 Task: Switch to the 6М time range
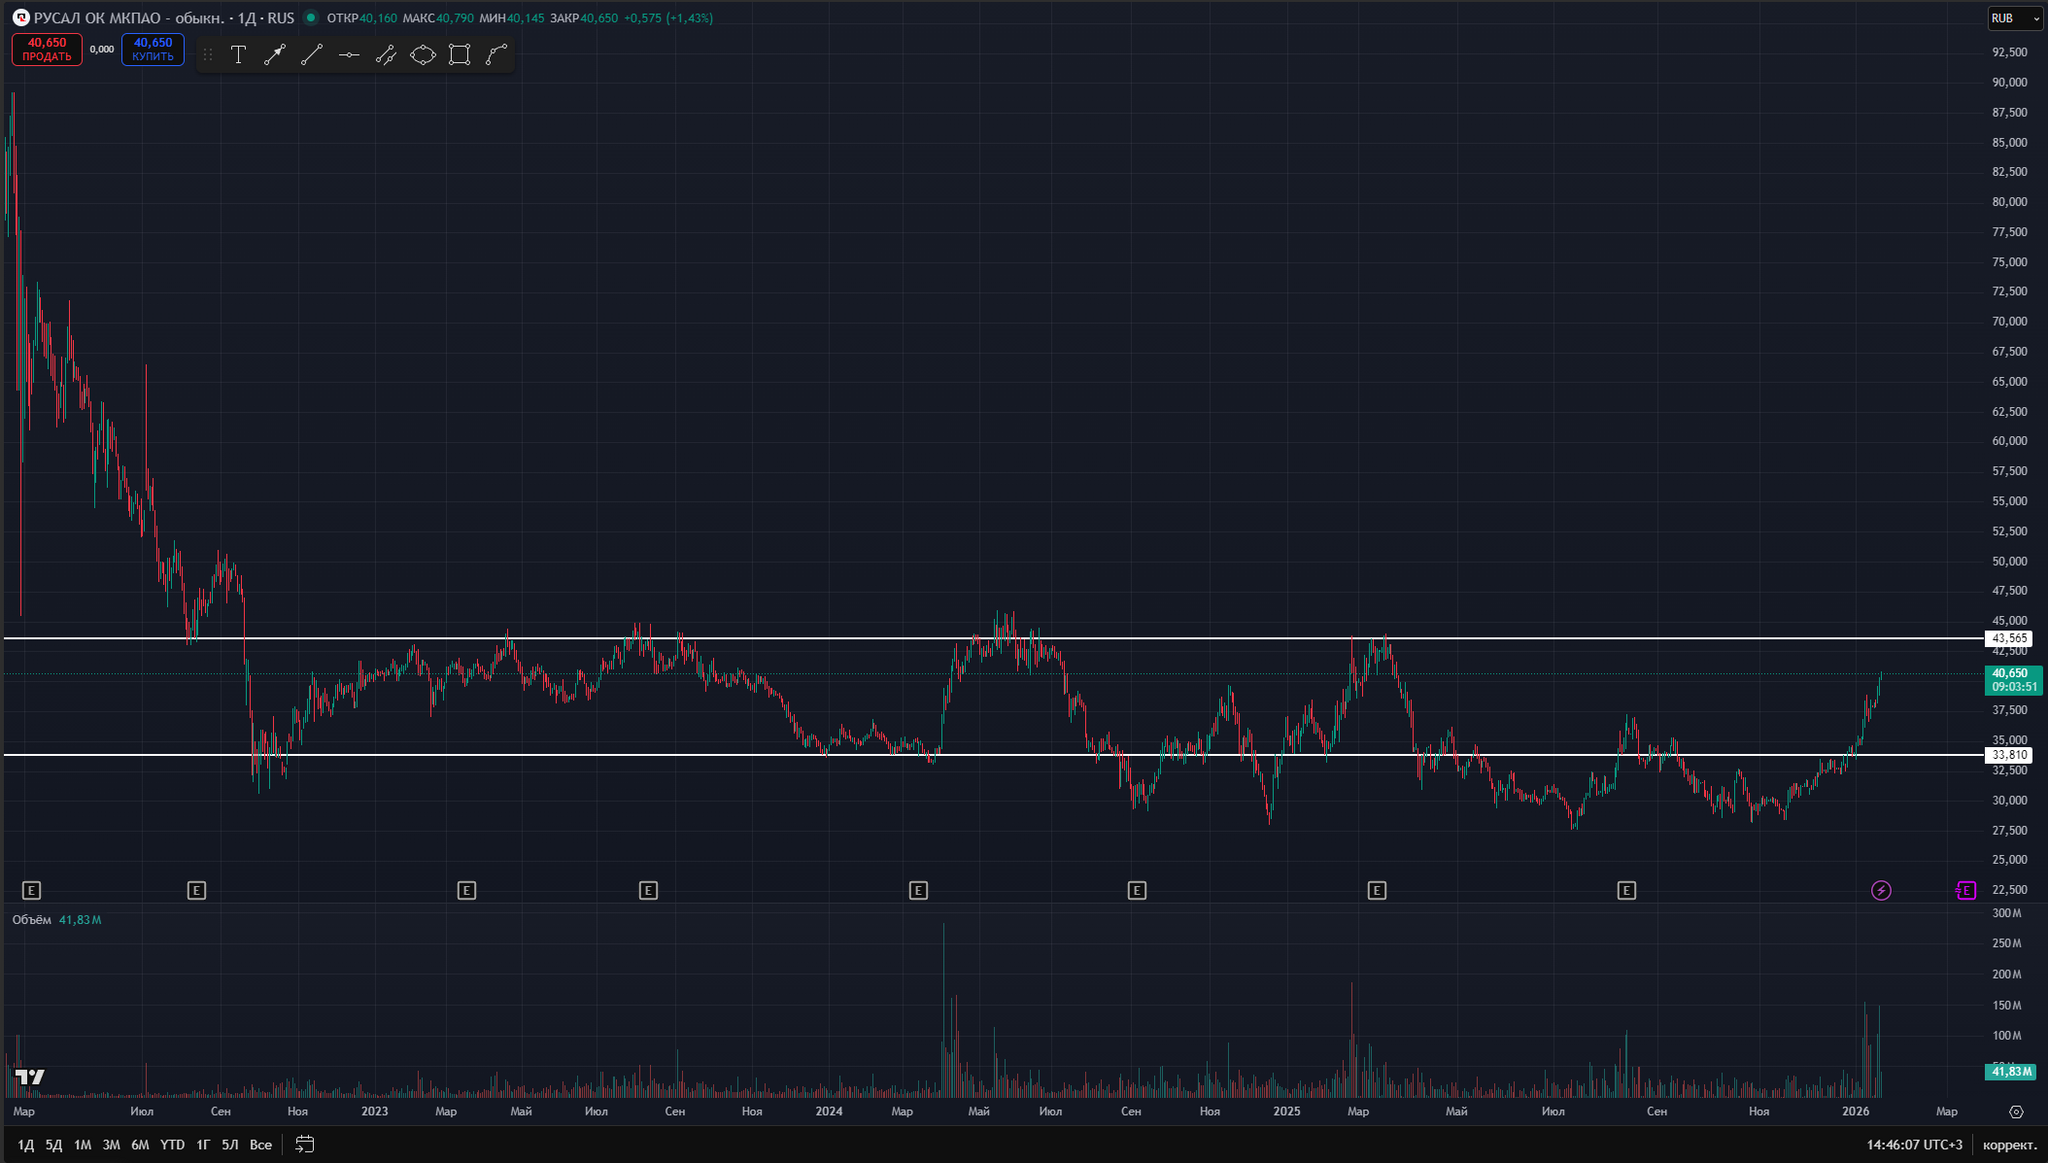[141, 1145]
